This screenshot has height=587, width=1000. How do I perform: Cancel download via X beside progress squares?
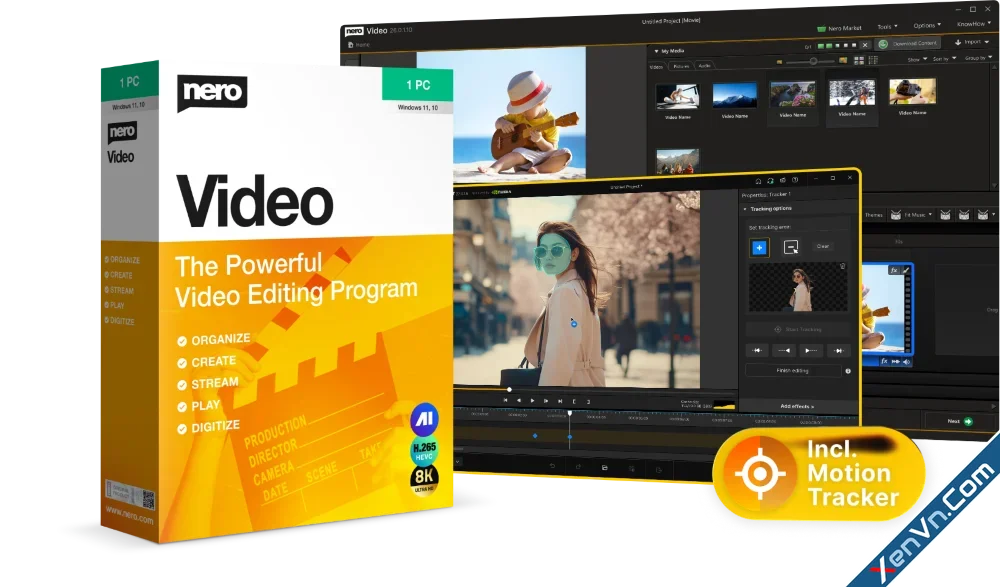(x=865, y=45)
